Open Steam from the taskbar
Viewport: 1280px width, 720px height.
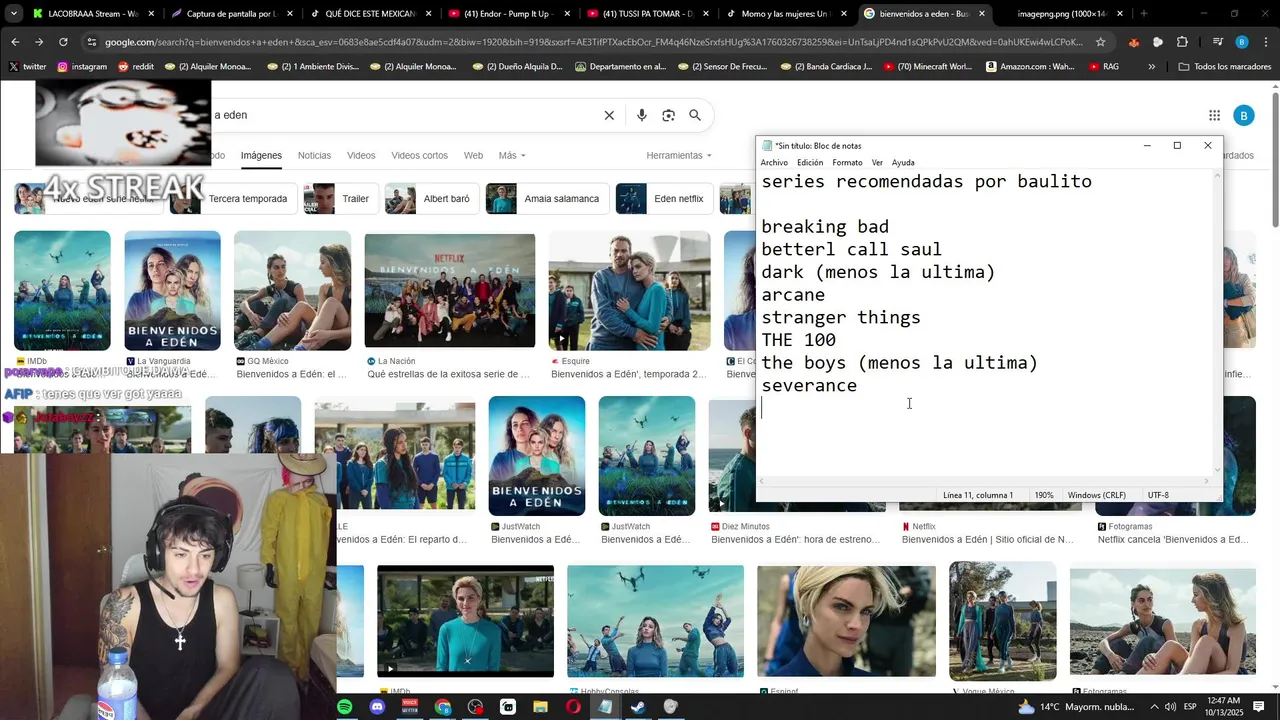(638, 707)
